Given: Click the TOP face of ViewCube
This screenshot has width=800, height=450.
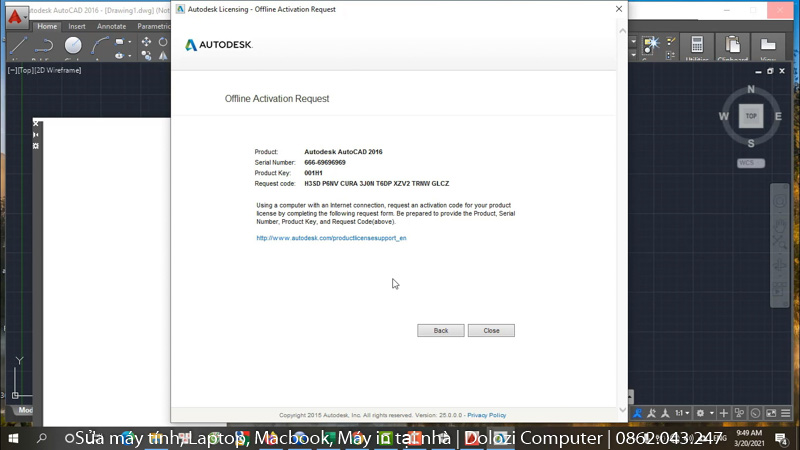Looking at the screenshot, I should [x=751, y=116].
